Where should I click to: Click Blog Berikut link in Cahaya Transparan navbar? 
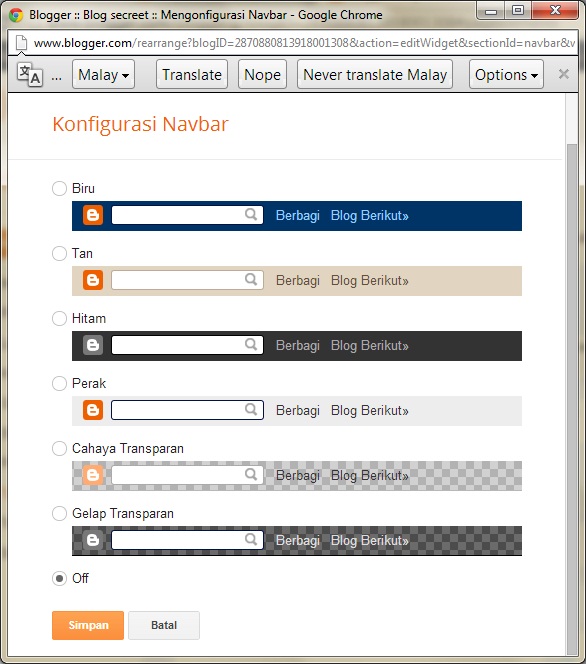(x=370, y=475)
